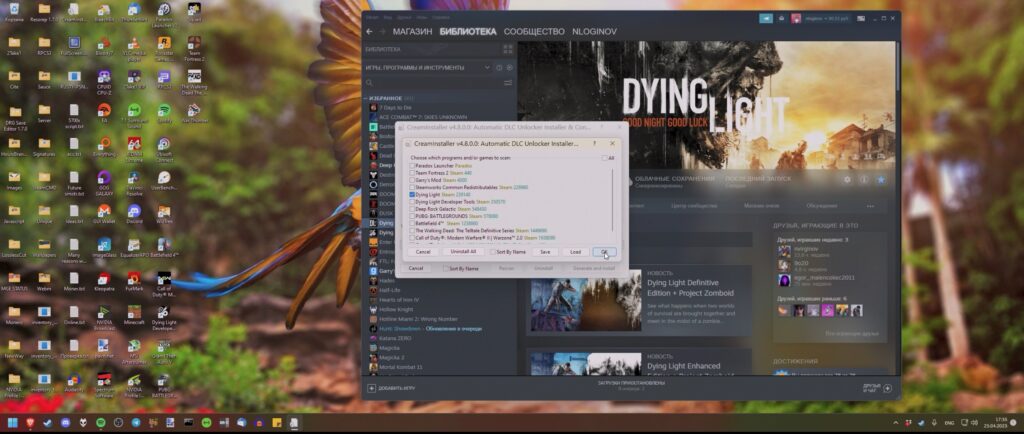Check Call of Duty Modern Warfare II checkbox
Screen dimensions: 1024x434
pyautogui.click(x=412, y=238)
